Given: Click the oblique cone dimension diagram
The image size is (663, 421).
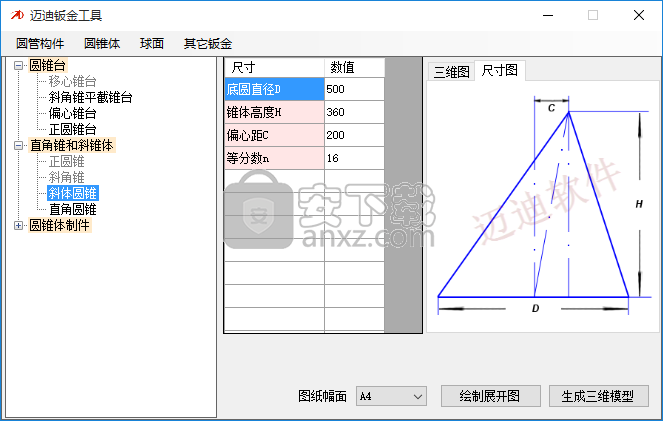Looking at the screenshot, I should click(x=543, y=206).
